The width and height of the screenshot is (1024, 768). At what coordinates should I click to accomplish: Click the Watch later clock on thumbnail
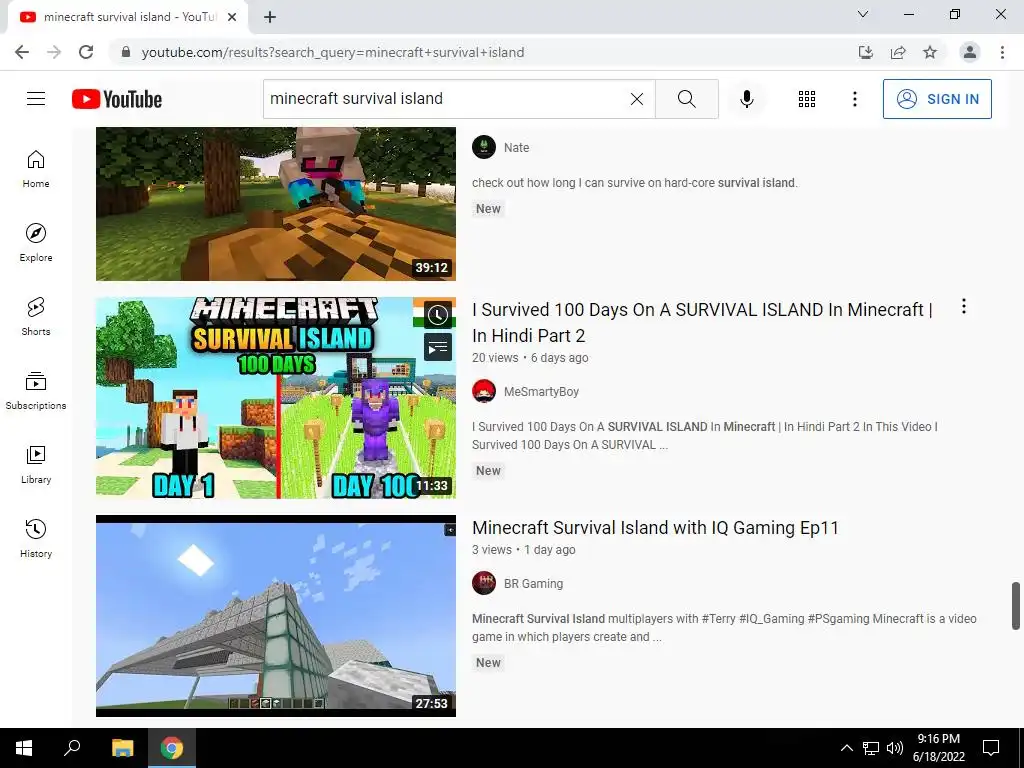(438, 315)
